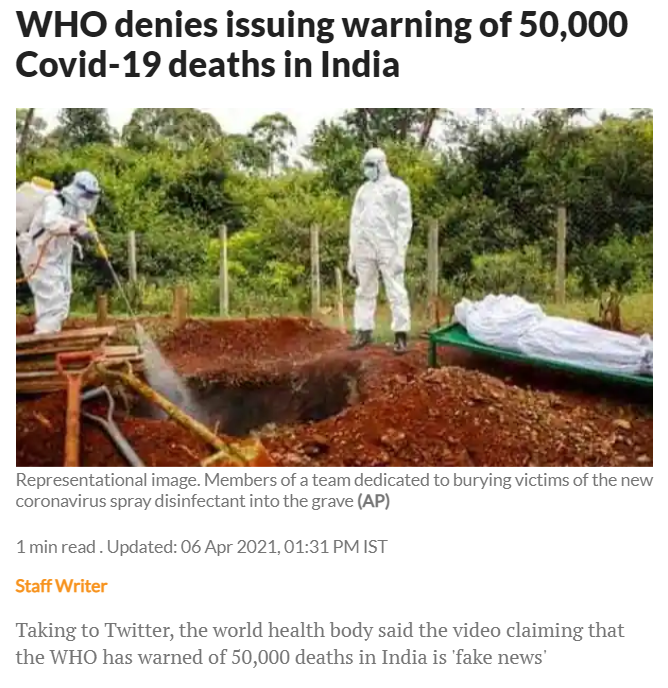The image size is (668, 688).
Task: Click the '1 min read' label
Action: pos(56,547)
